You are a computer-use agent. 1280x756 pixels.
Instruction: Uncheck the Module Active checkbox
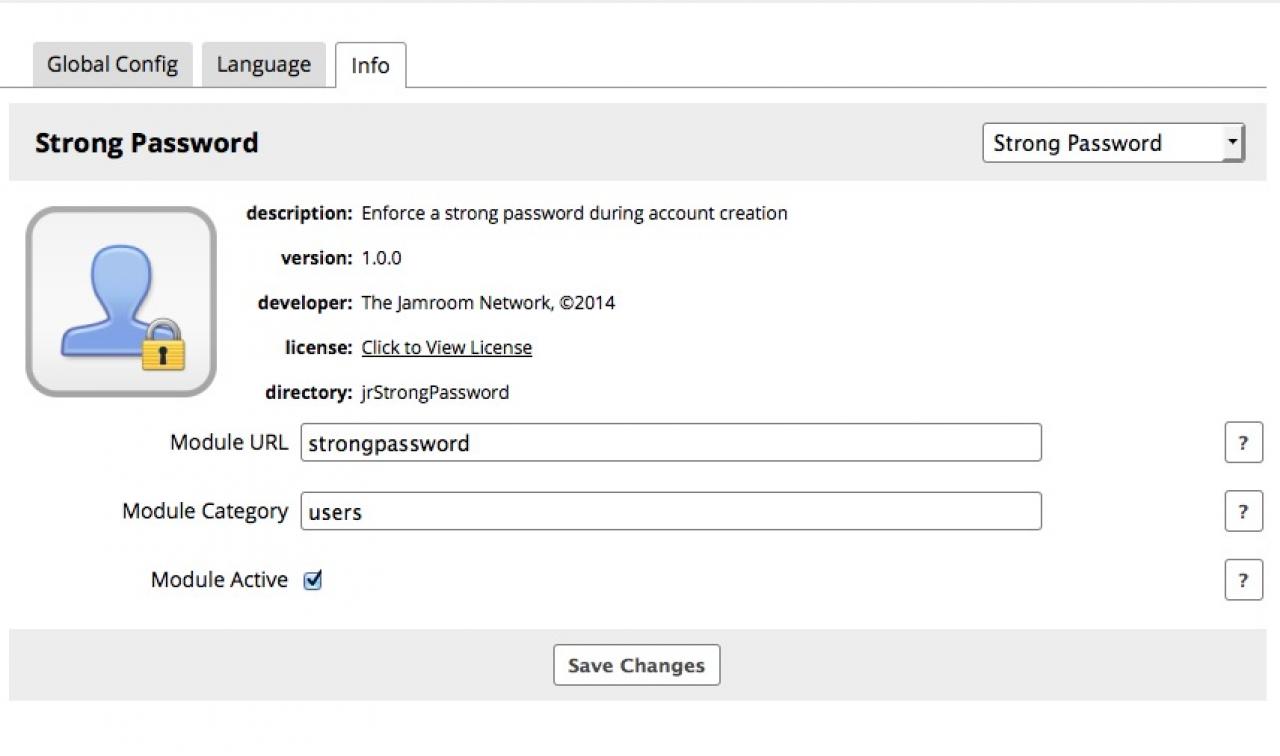click(313, 580)
